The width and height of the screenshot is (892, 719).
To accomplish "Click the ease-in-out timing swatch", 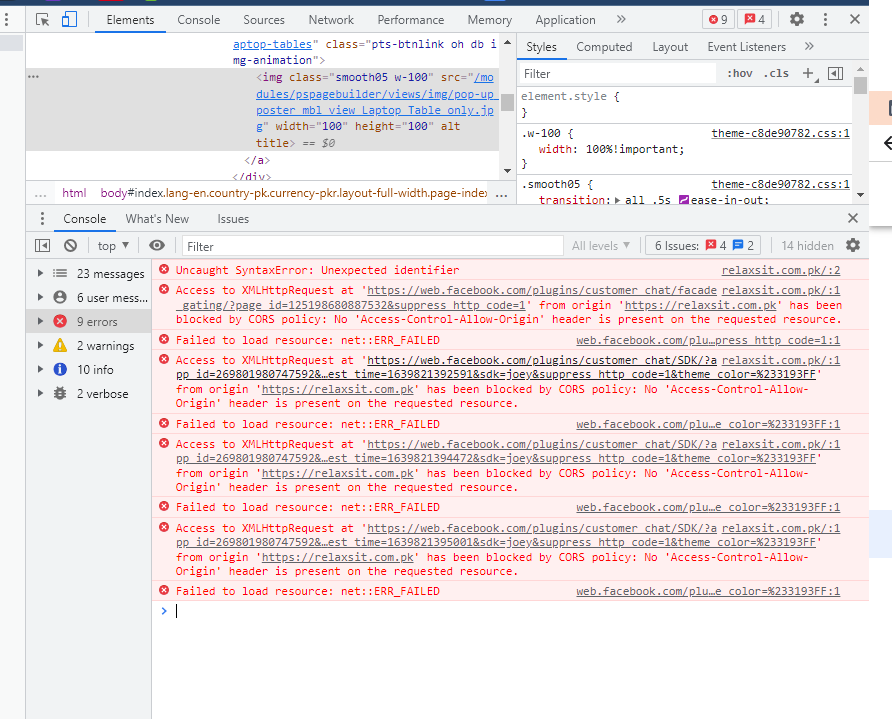I will click(x=685, y=201).
